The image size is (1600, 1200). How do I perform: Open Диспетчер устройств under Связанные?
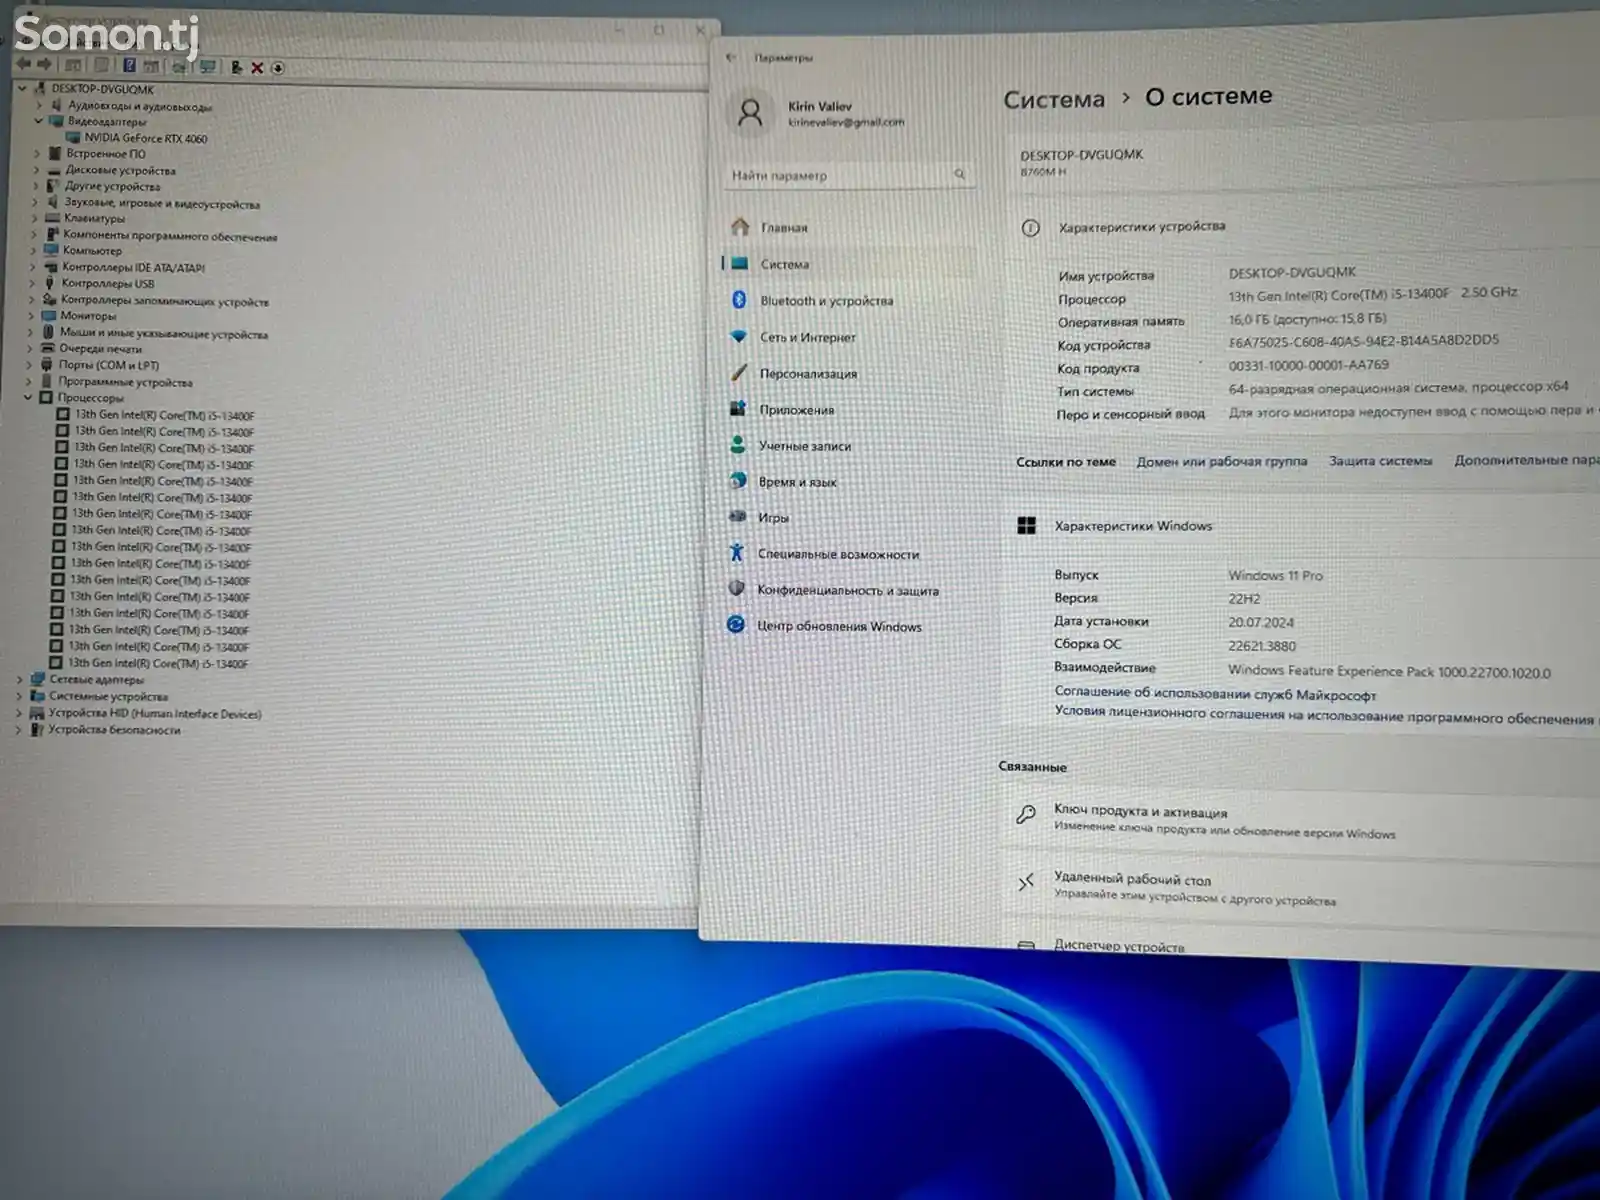(x=1119, y=946)
